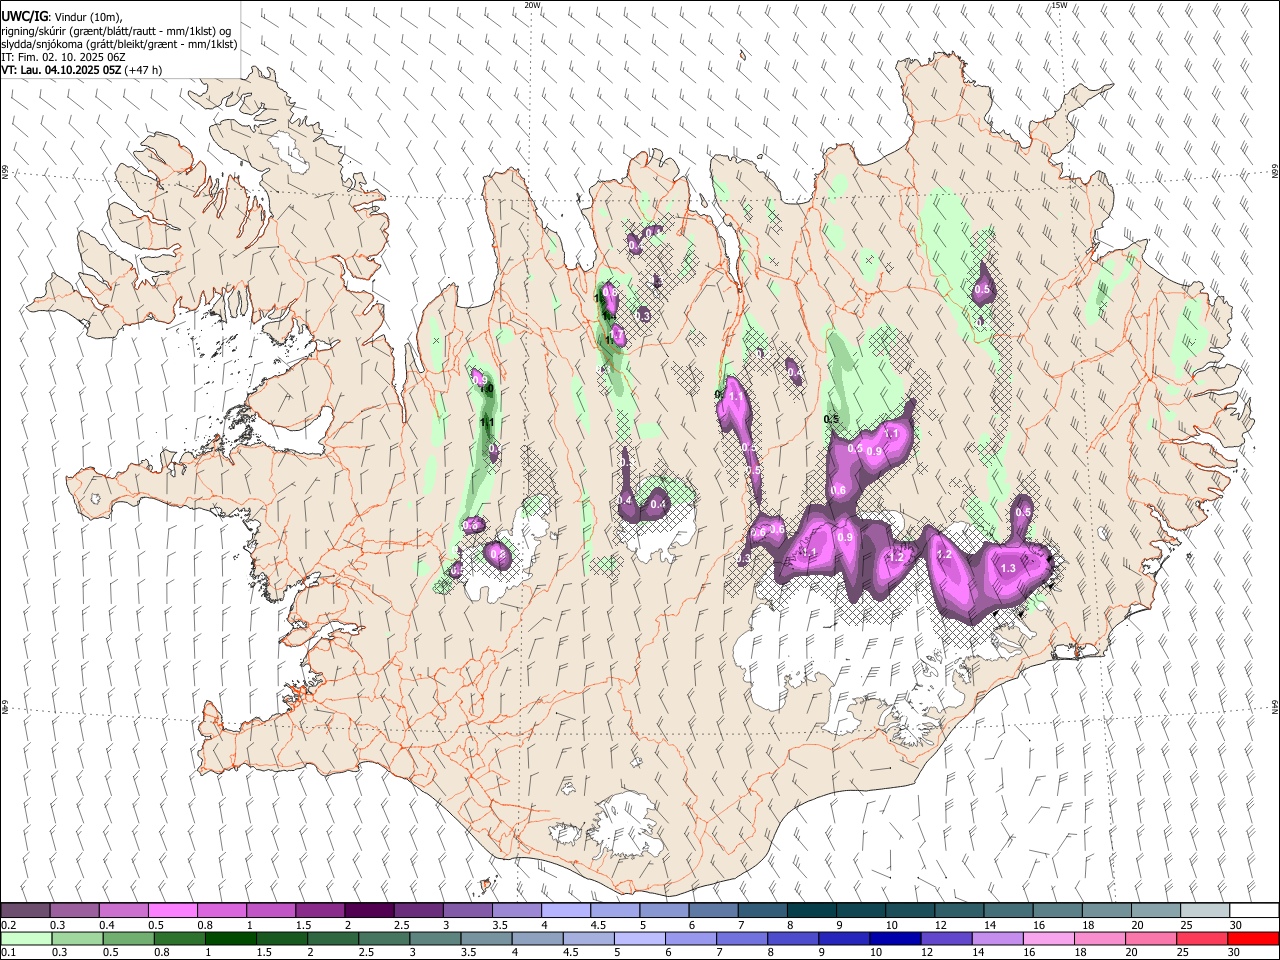This screenshot has height=960, width=1280.
Task: Pick the 20–25 hot pink swatch, rain row
Action: click(1151, 938)
